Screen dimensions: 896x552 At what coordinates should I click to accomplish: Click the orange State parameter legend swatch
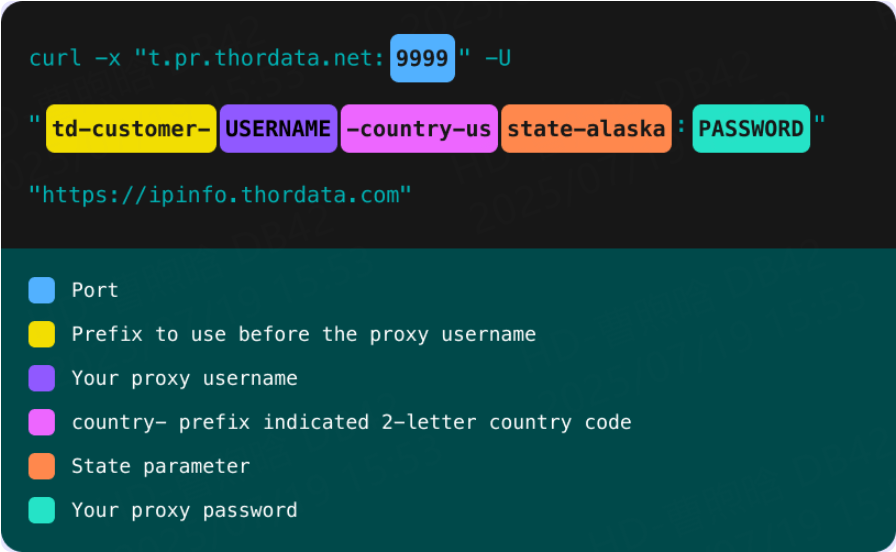[x=42, y=466]
